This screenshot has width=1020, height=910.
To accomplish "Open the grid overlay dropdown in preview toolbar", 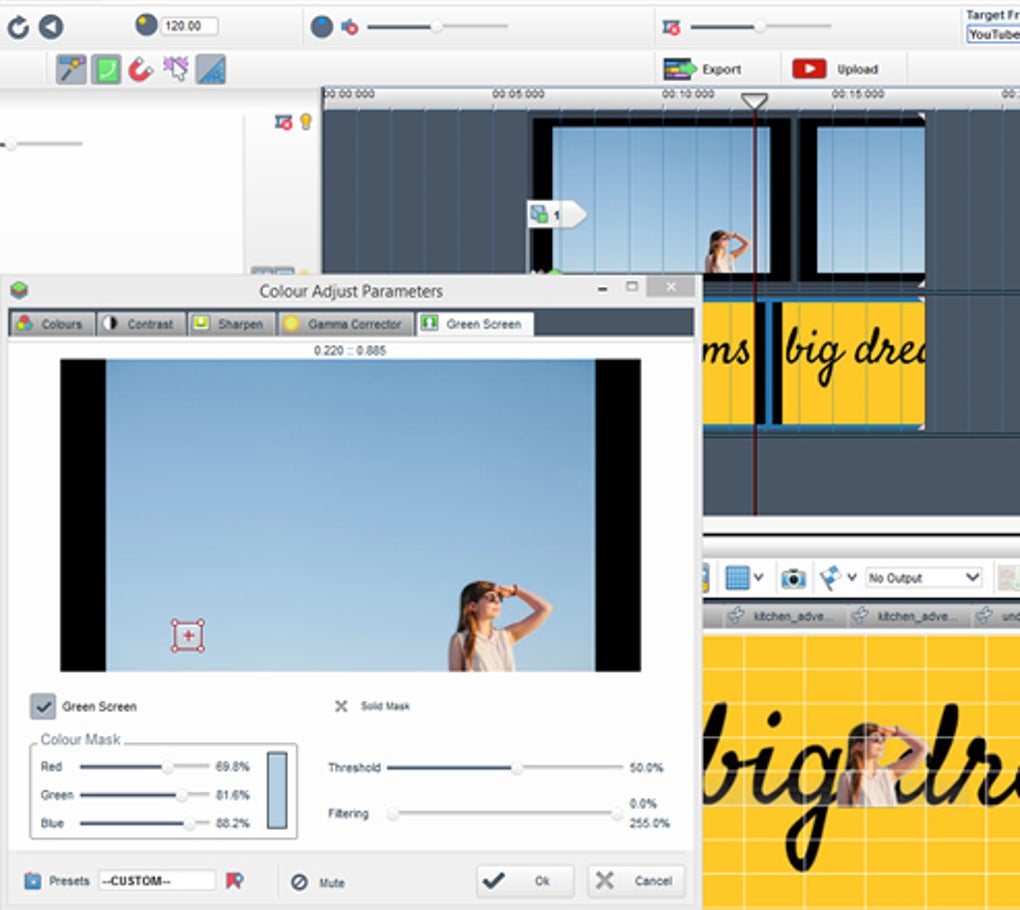I will (758, 577).
